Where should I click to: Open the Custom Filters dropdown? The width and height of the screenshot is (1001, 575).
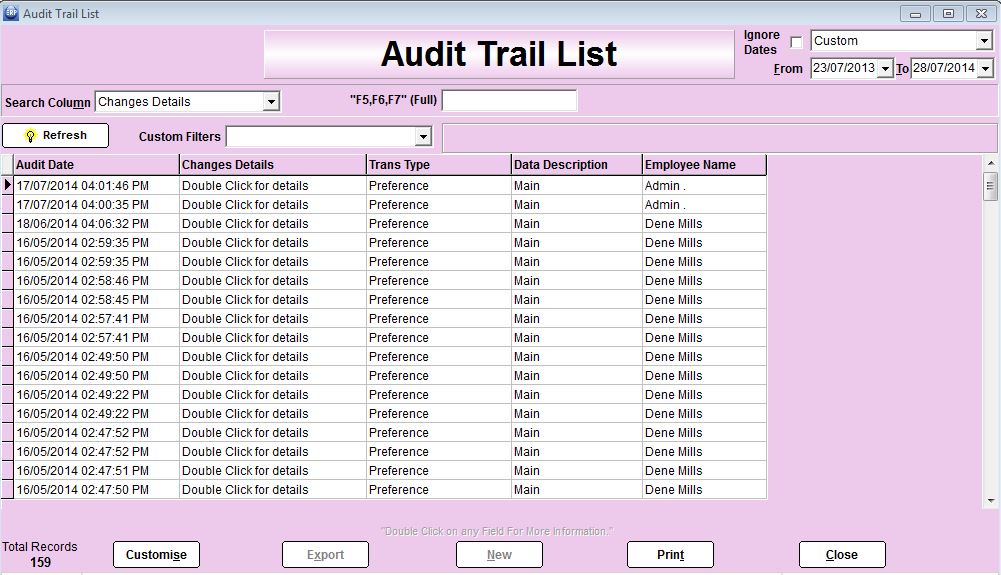[423, 137]
